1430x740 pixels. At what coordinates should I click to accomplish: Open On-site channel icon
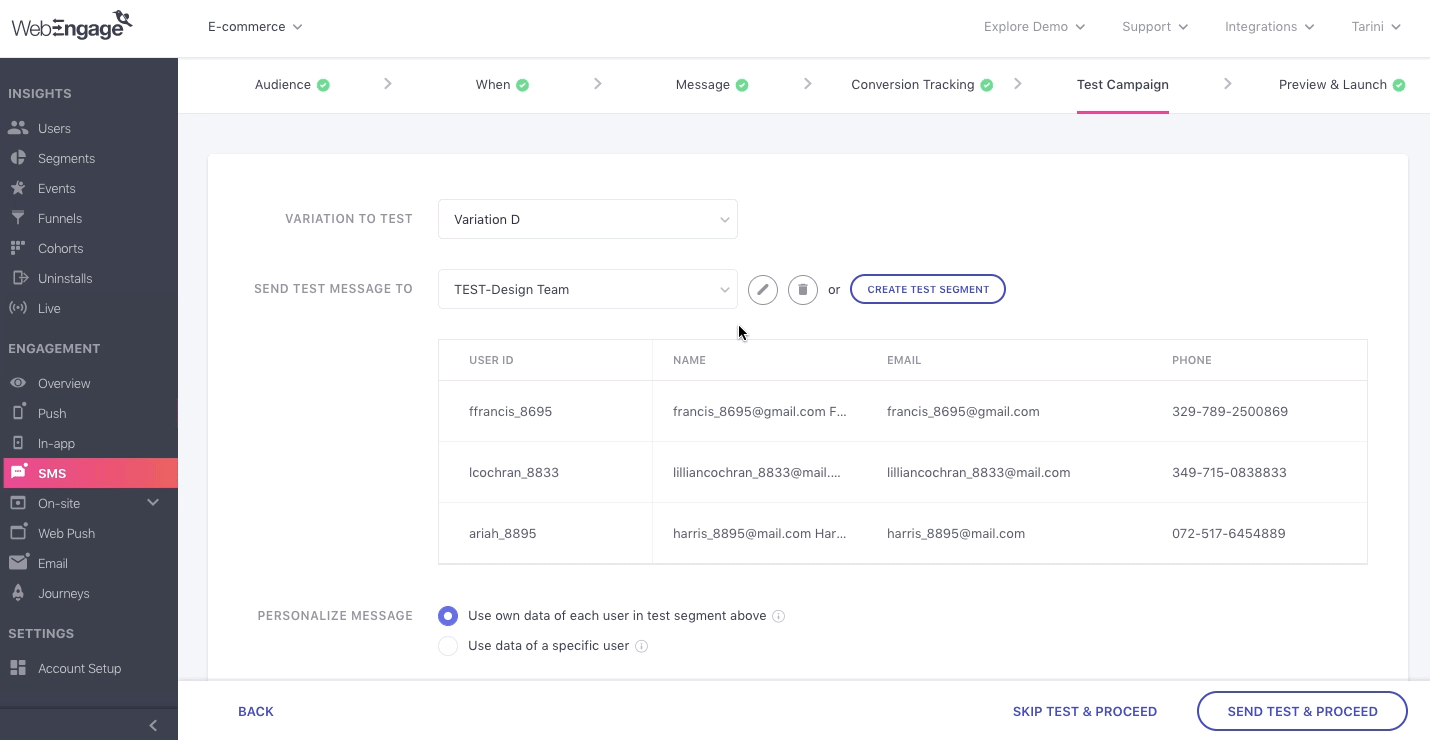(x=18, y=503)
